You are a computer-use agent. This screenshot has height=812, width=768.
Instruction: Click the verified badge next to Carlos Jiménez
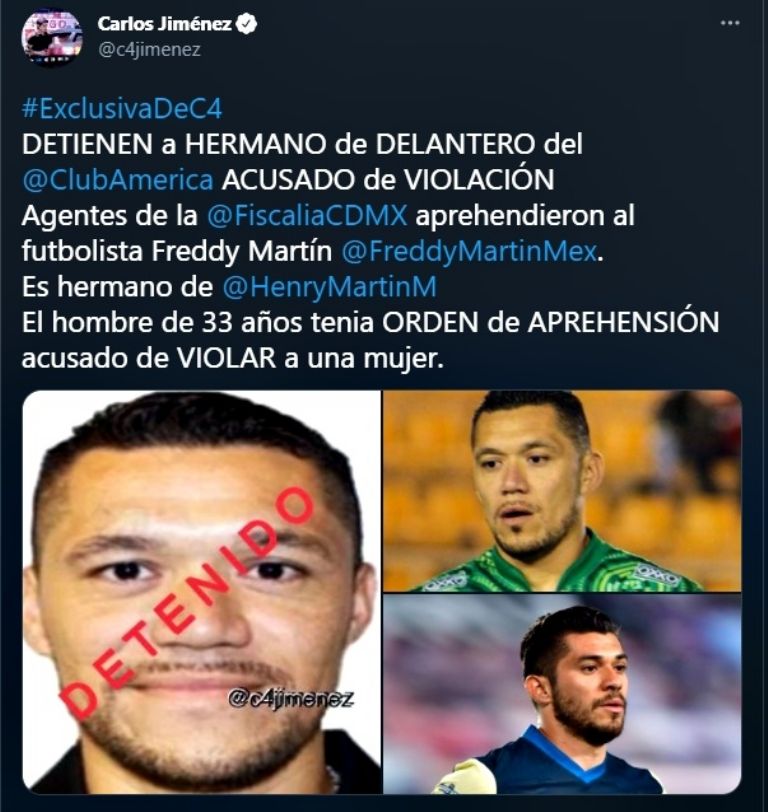[x=247, y=24]
